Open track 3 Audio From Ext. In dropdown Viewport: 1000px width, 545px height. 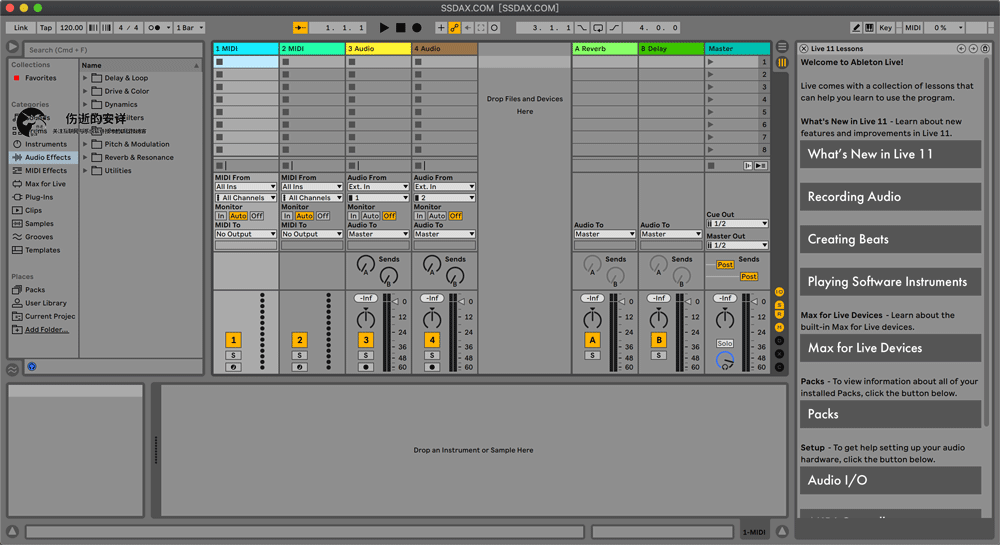(x=378, y=187)
